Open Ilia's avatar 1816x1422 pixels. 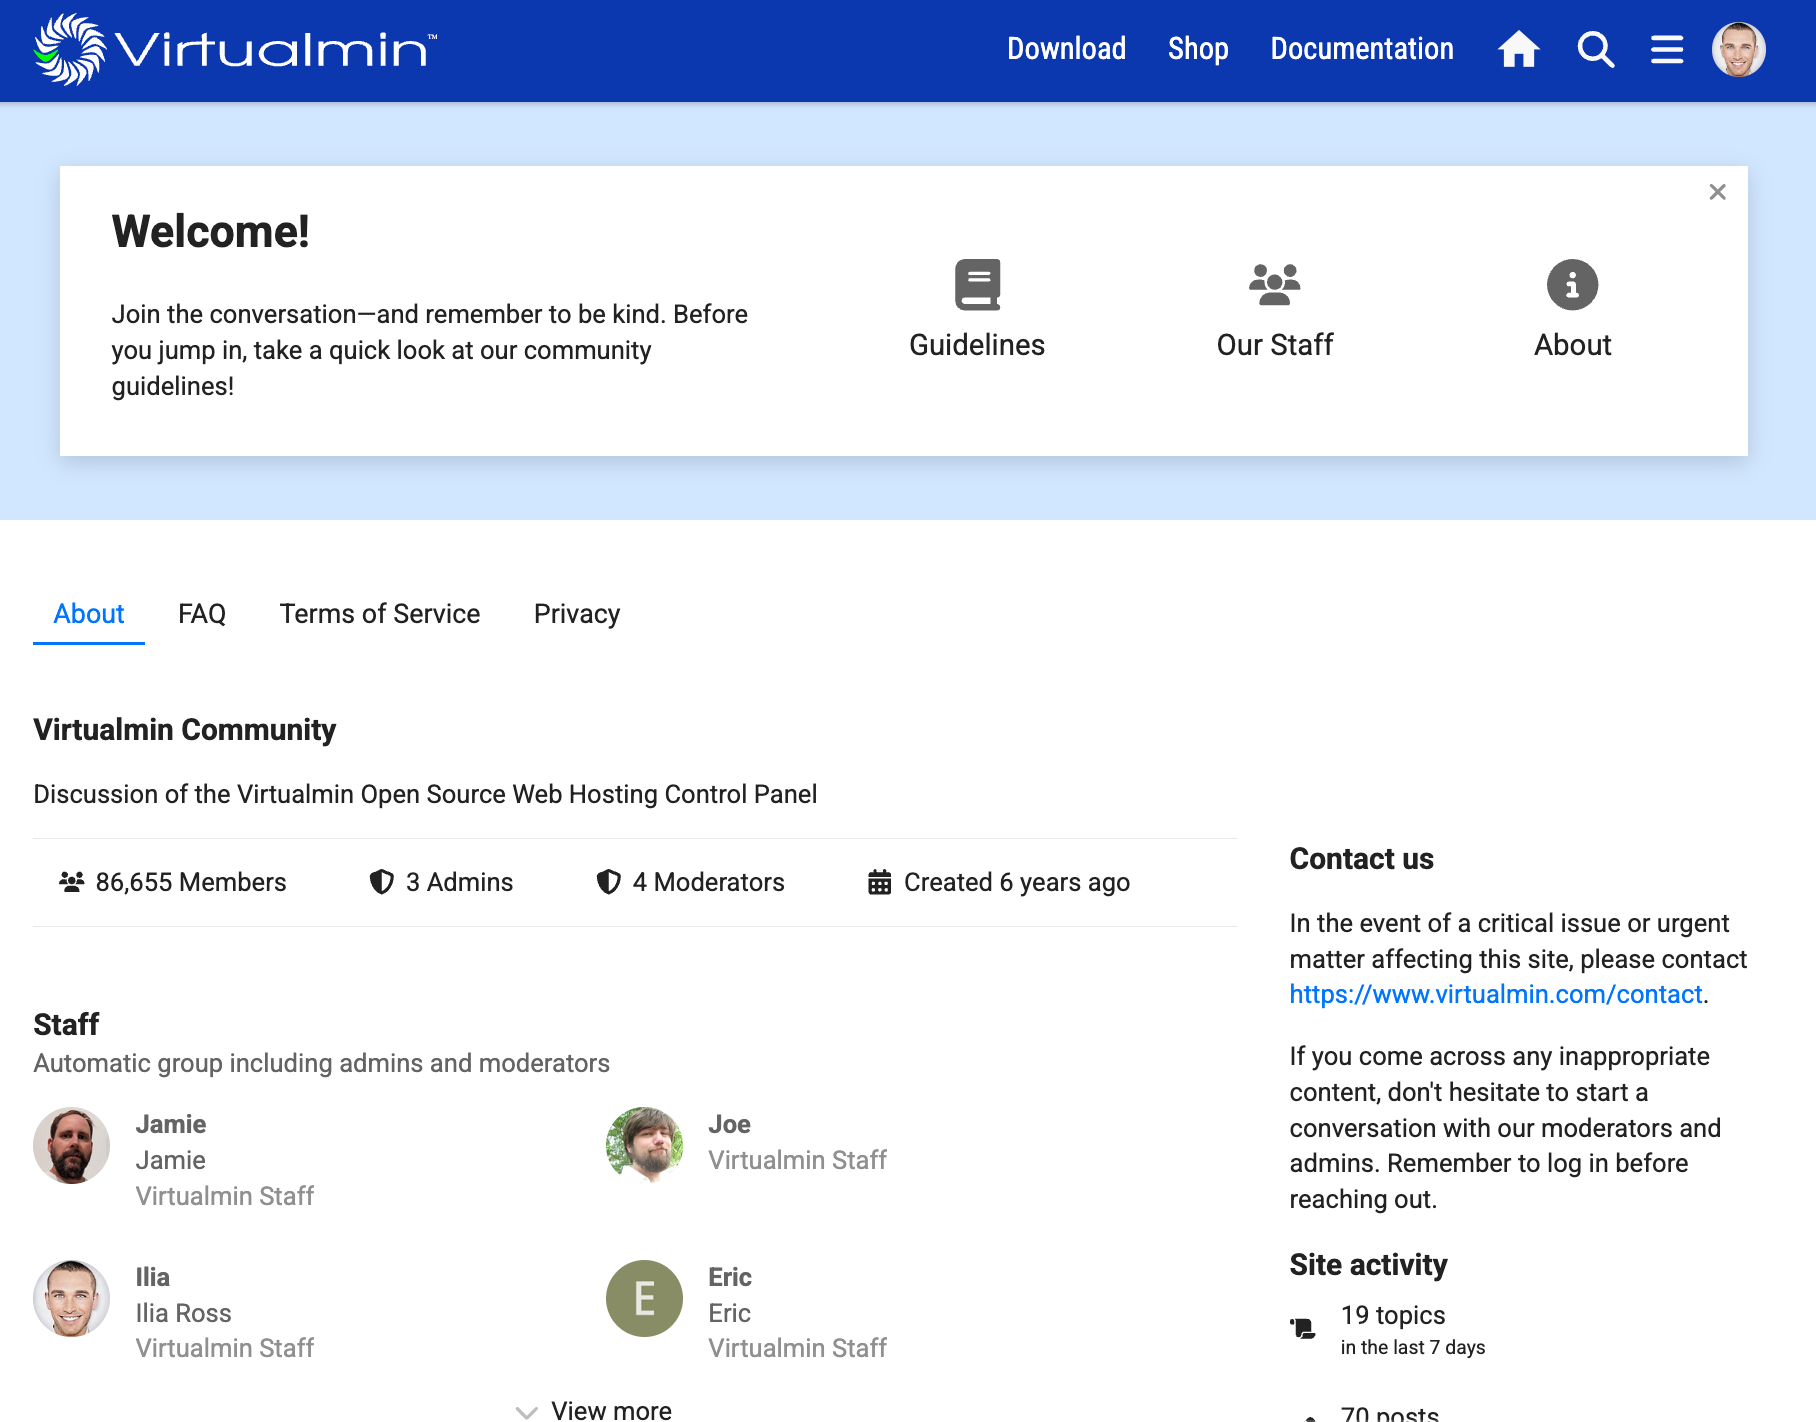click(71, 1298)
